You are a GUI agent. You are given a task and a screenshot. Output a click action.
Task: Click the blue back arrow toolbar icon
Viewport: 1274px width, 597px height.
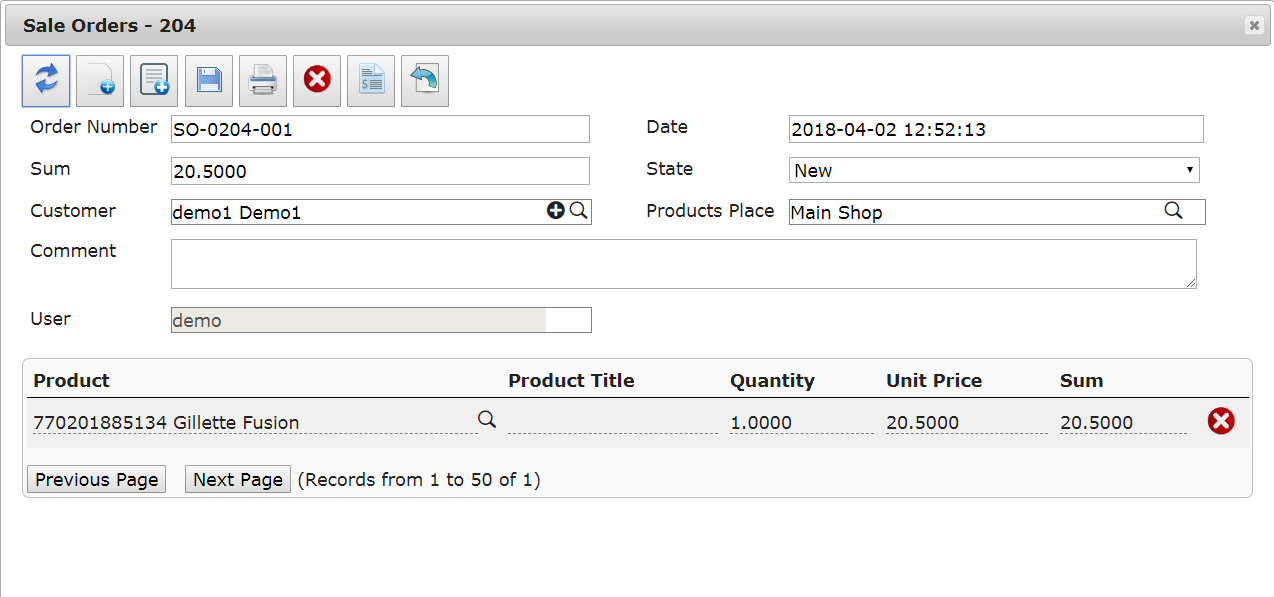click(425, 81)
